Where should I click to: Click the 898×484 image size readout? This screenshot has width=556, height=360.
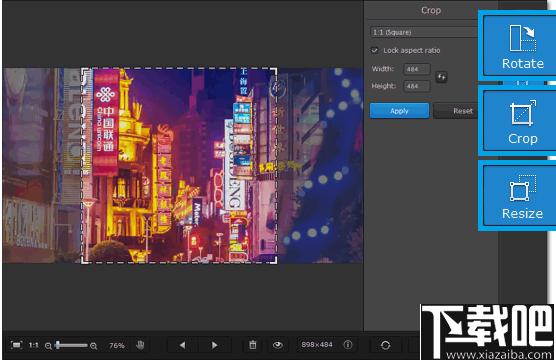coord(317,344)
